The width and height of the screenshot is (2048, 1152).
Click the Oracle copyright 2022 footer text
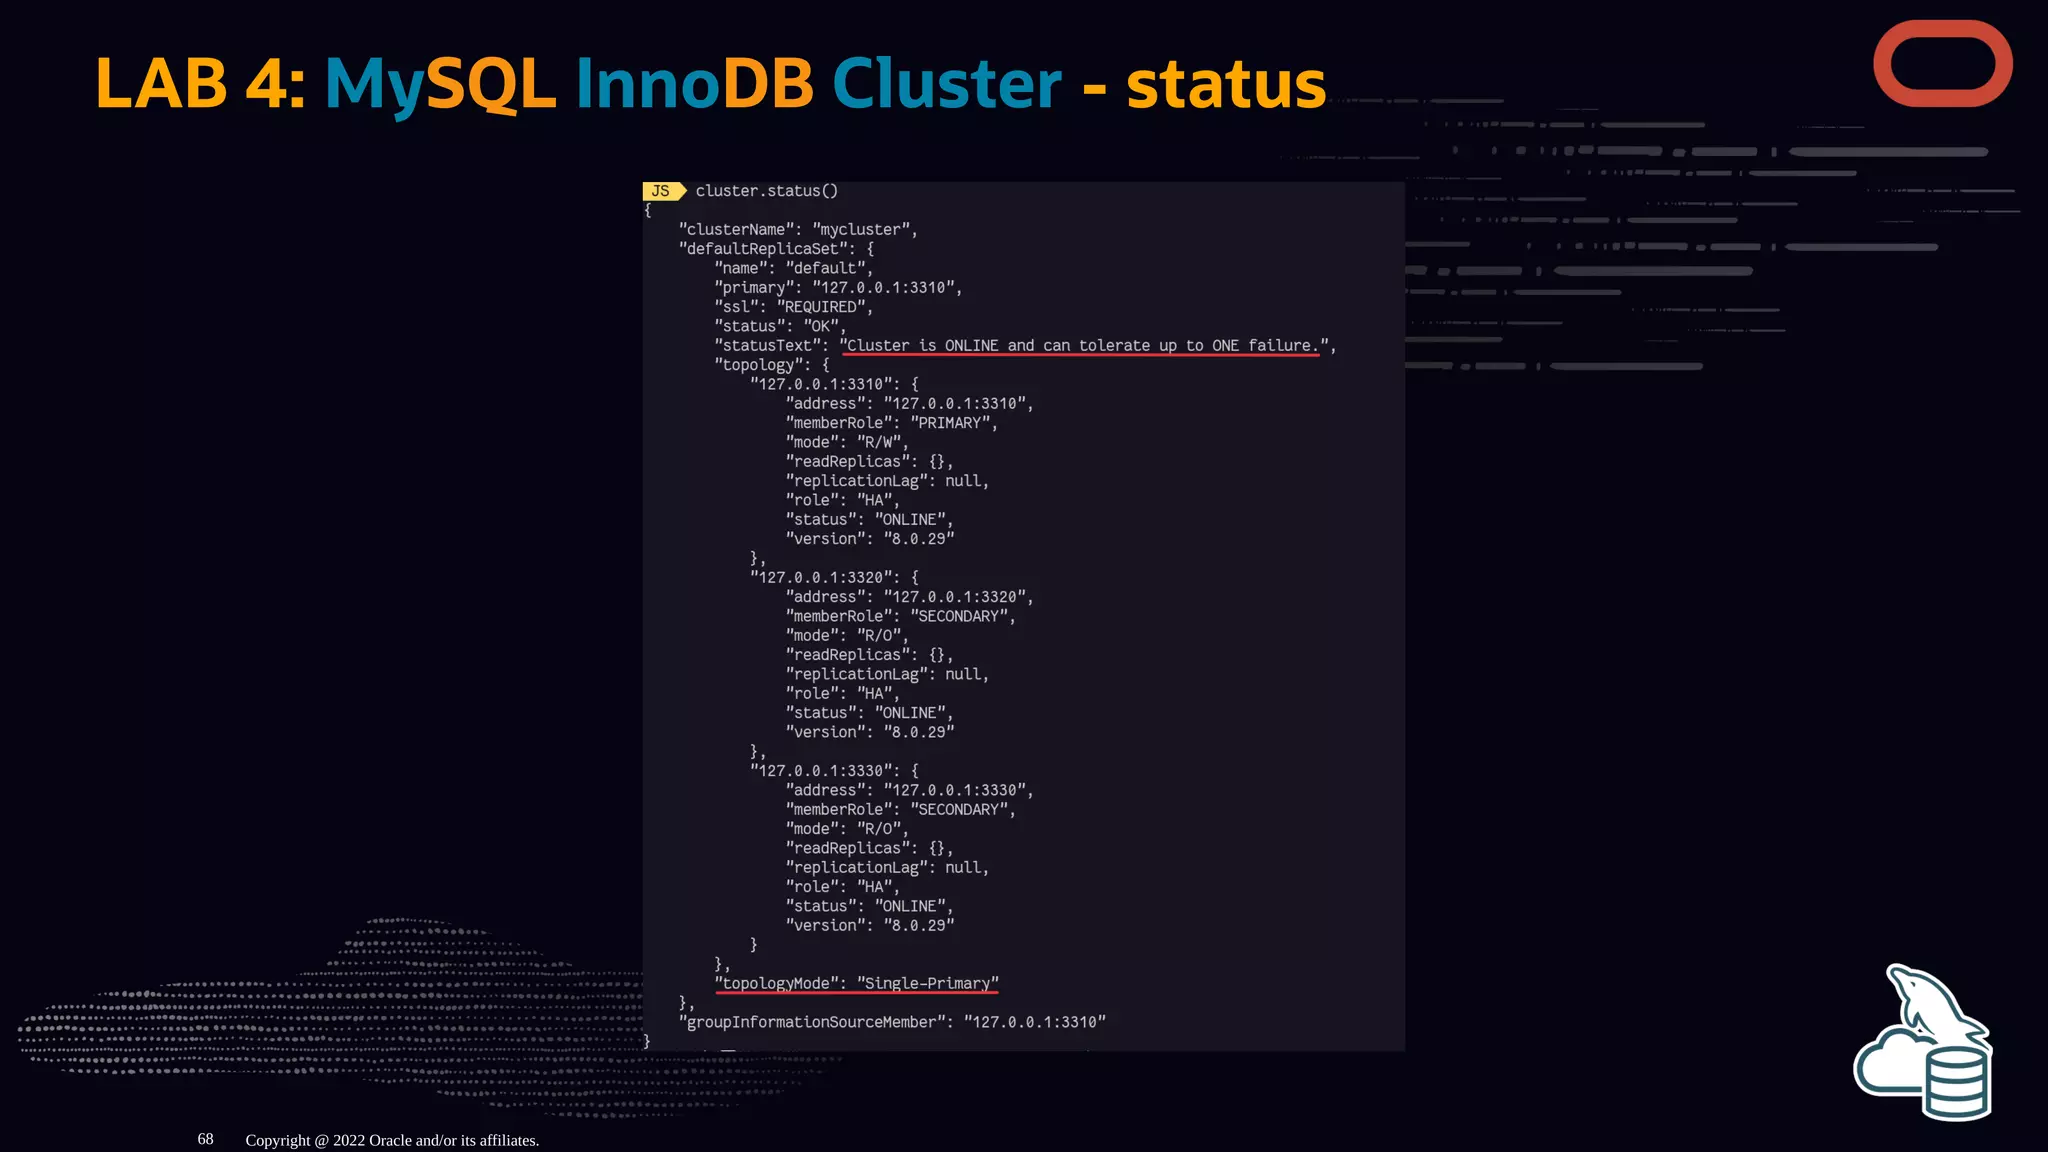[x=392, y=1140]
